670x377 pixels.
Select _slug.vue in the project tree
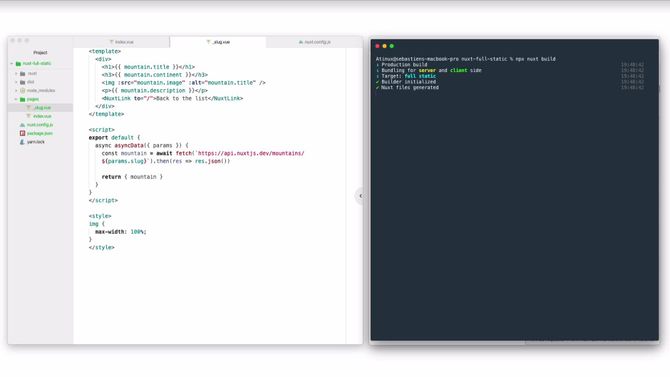point(40,108)
